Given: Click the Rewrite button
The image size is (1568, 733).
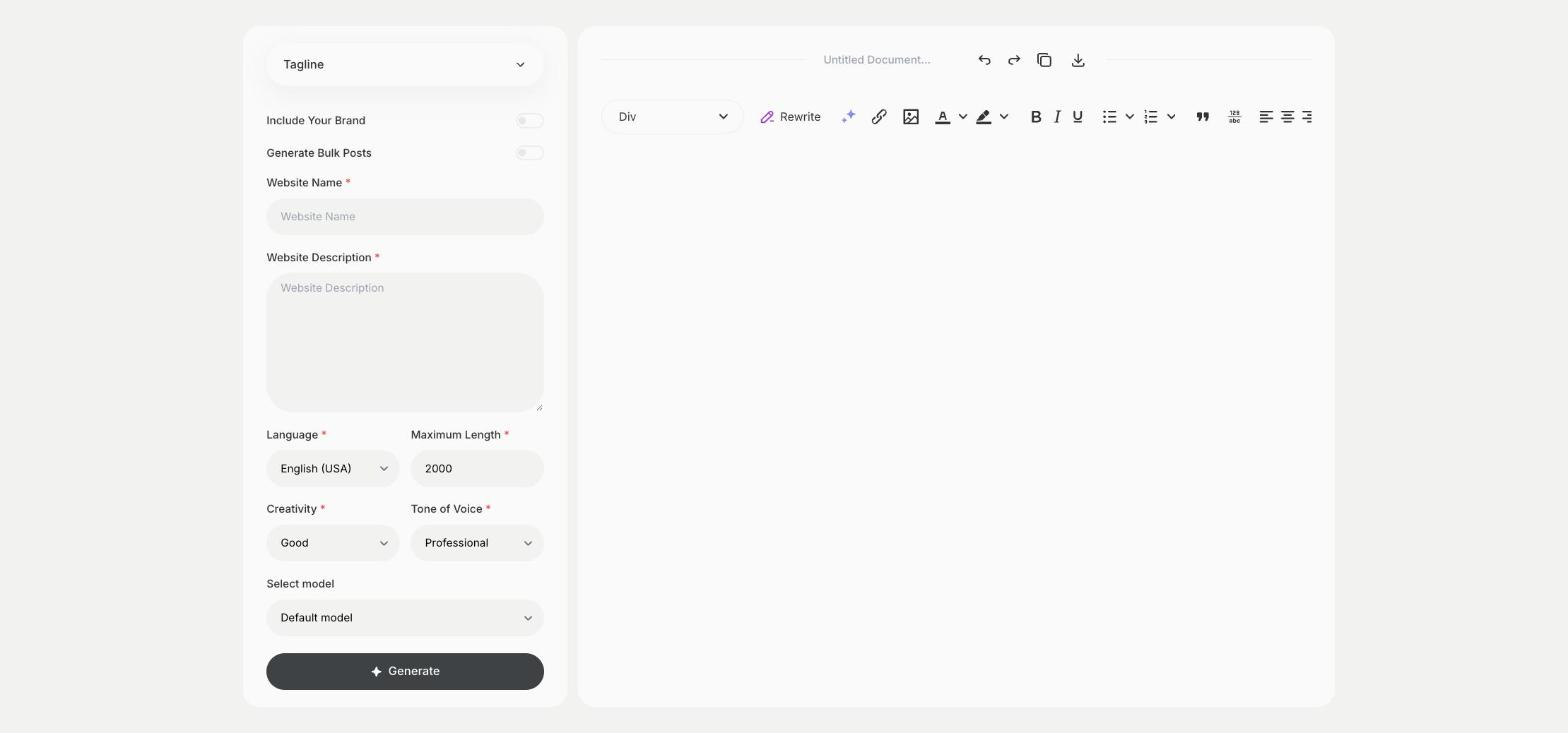Looking at the screenshot, I should pos(790,117).
